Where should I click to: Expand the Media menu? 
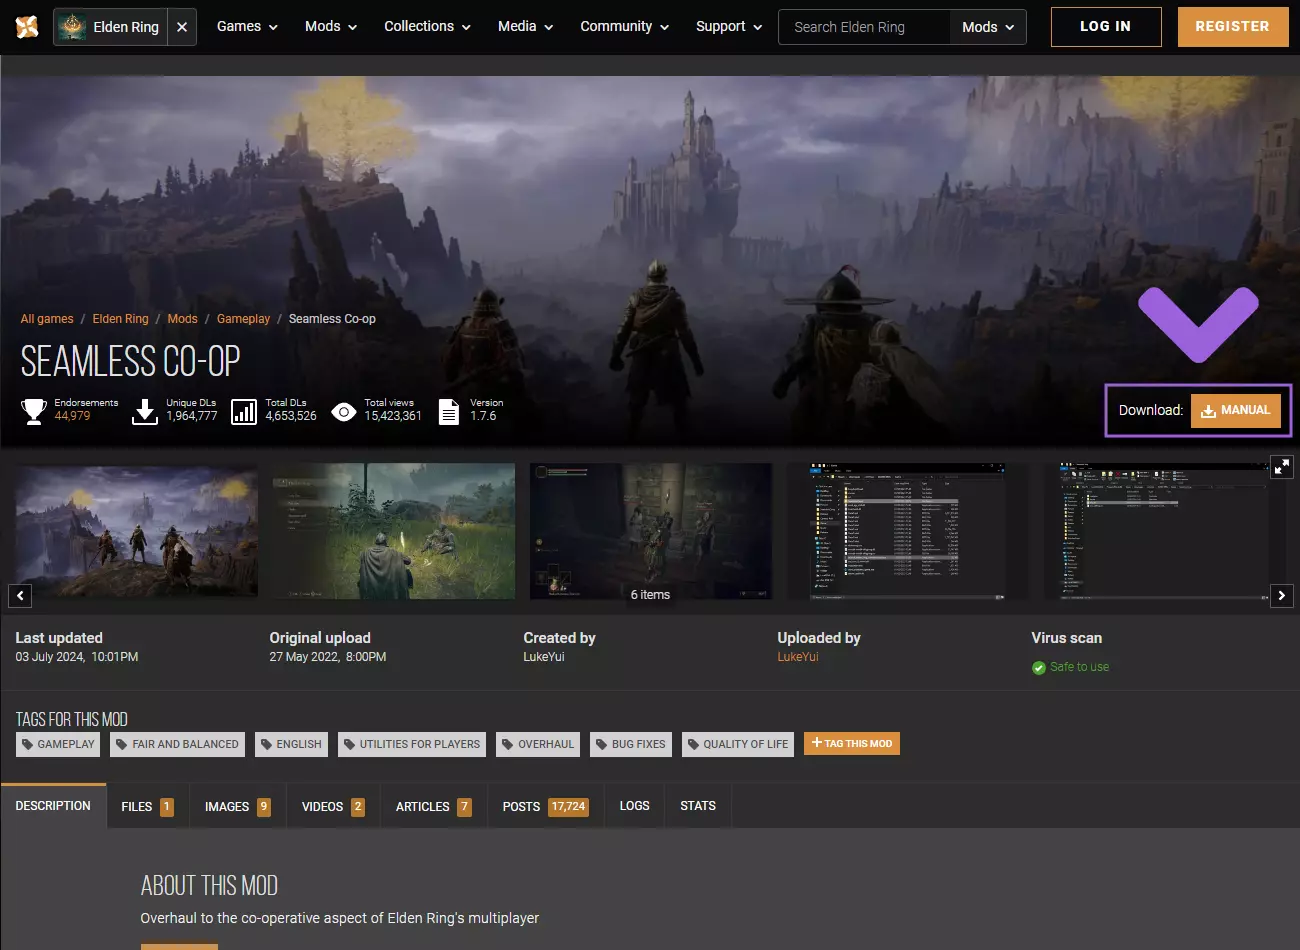point(526,27)
